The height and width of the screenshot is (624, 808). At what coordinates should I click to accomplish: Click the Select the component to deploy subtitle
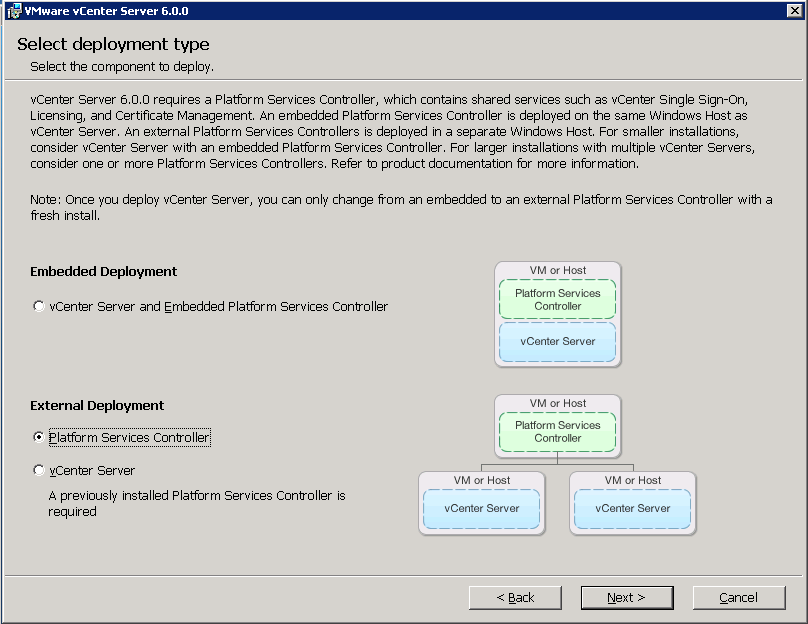122,67
